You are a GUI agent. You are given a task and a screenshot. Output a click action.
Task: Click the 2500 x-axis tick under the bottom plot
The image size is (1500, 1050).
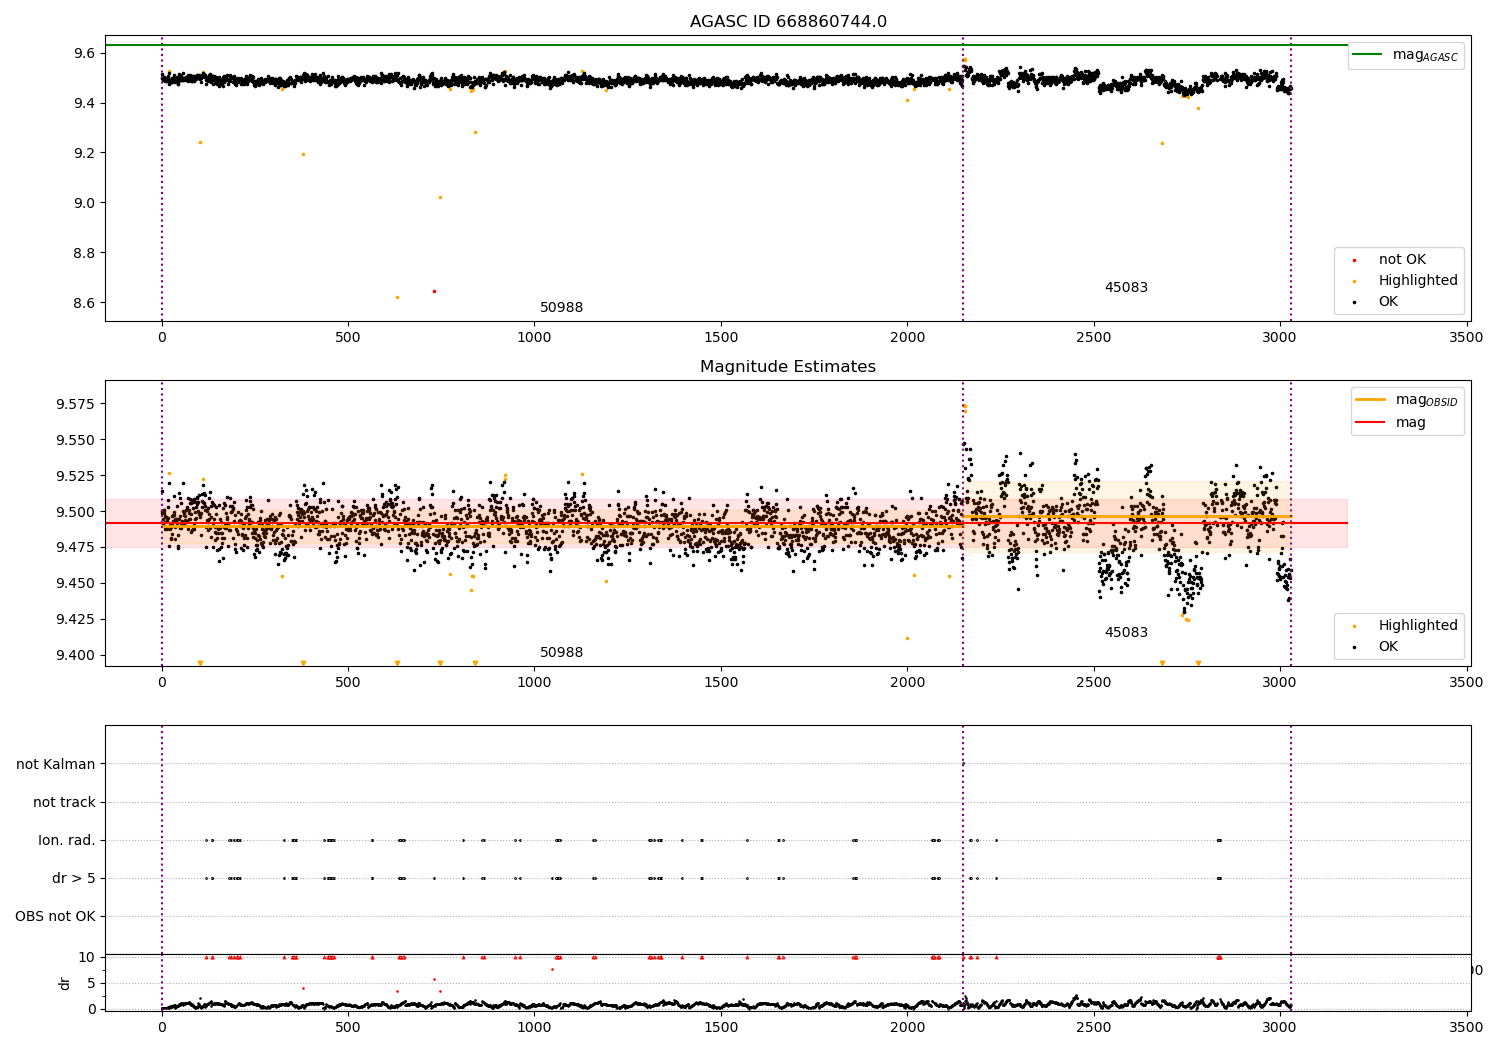(1093, 1026)
